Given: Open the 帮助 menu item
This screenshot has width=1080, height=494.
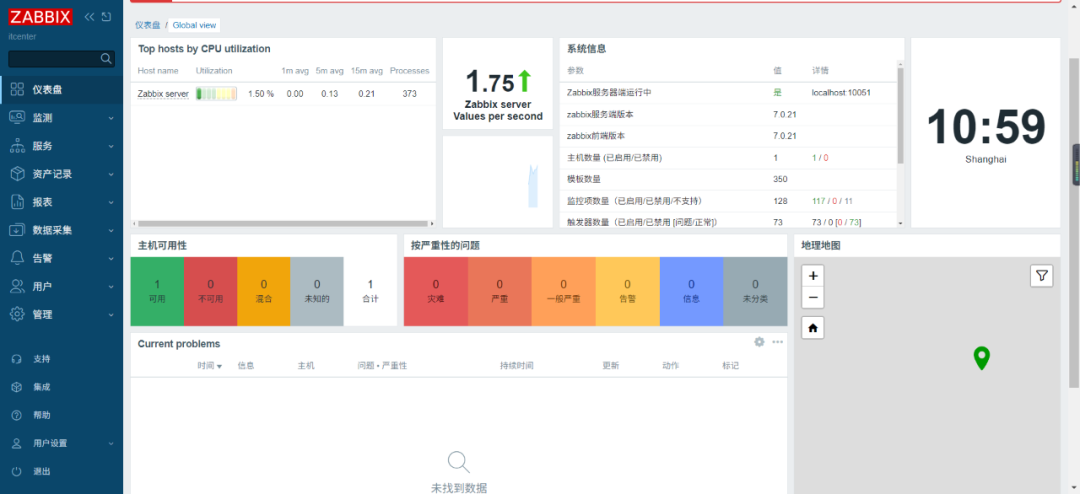Looking at the screenshot, I should (61, 415).
